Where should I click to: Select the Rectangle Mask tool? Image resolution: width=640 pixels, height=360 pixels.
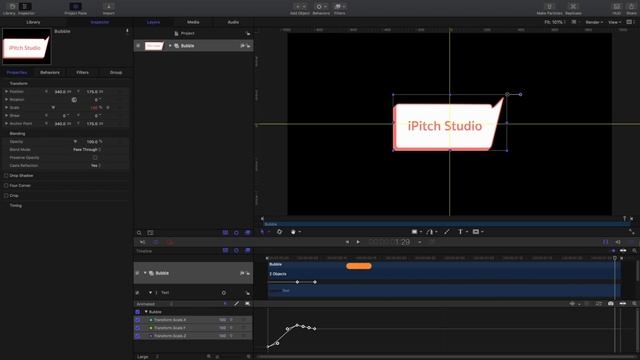[476, 232]
